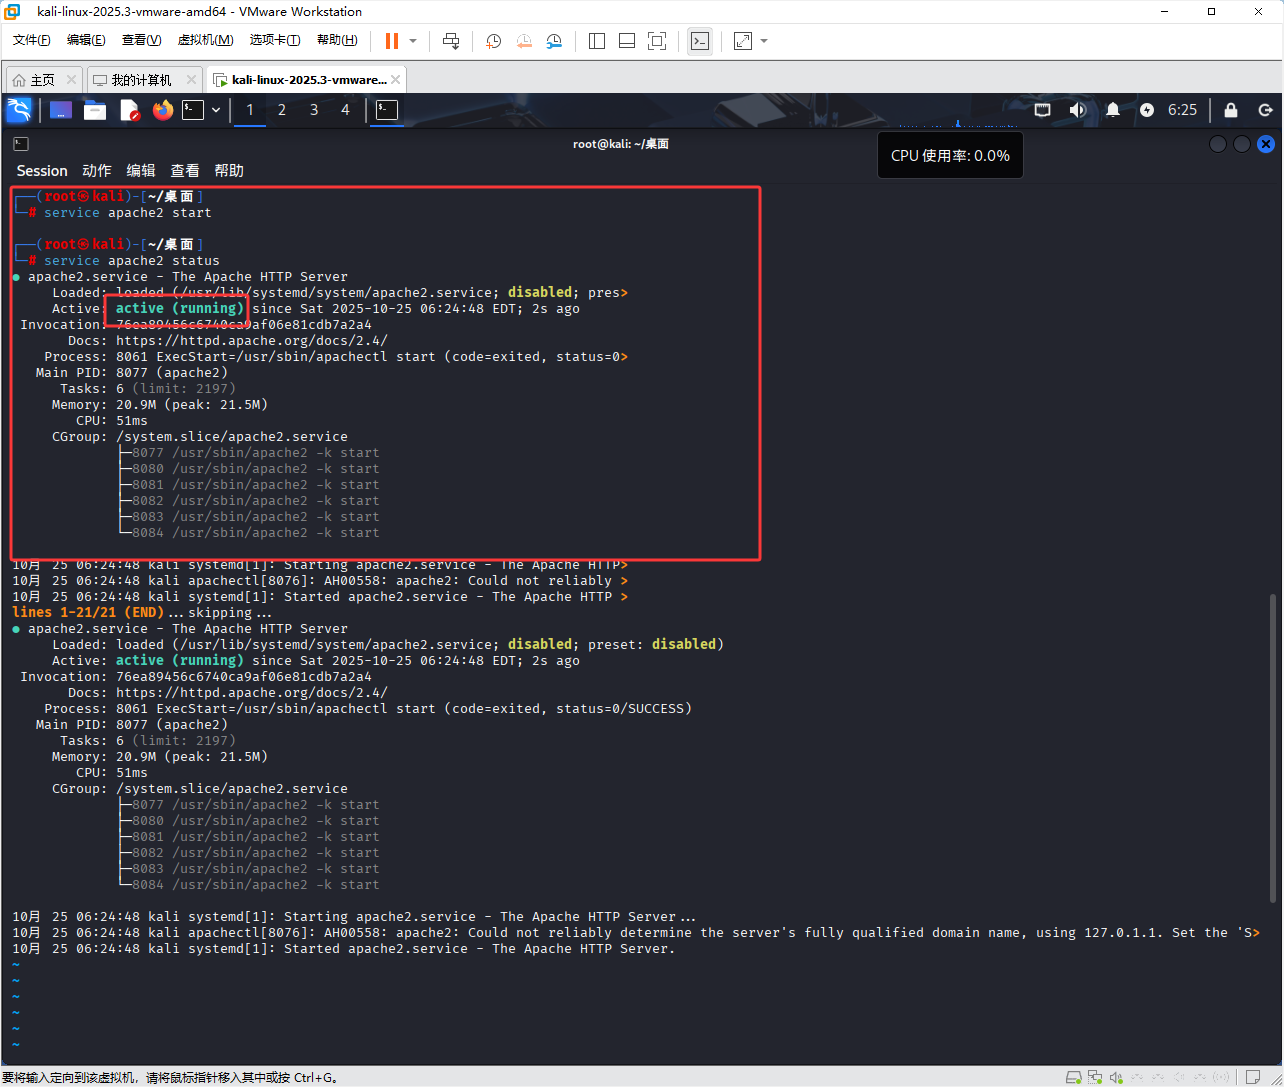Open terminal emulator launcher in Kali panel
1284x1087 pixels.
(193, 110)
